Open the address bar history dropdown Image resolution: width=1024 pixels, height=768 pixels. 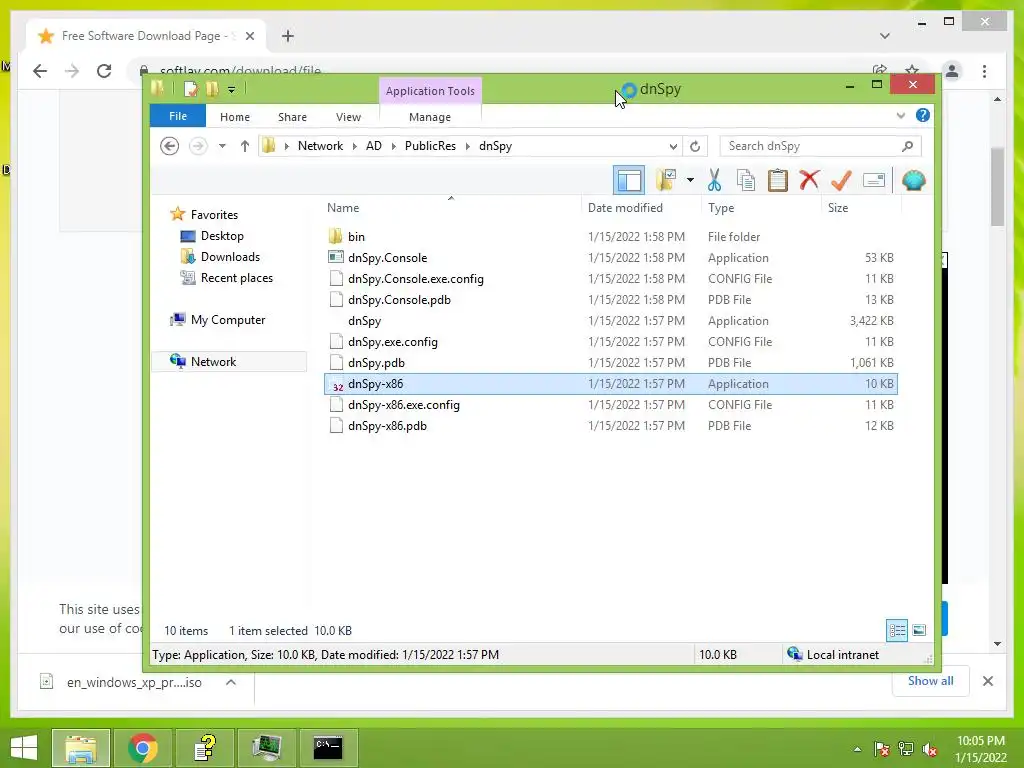[x=673, y=146]
